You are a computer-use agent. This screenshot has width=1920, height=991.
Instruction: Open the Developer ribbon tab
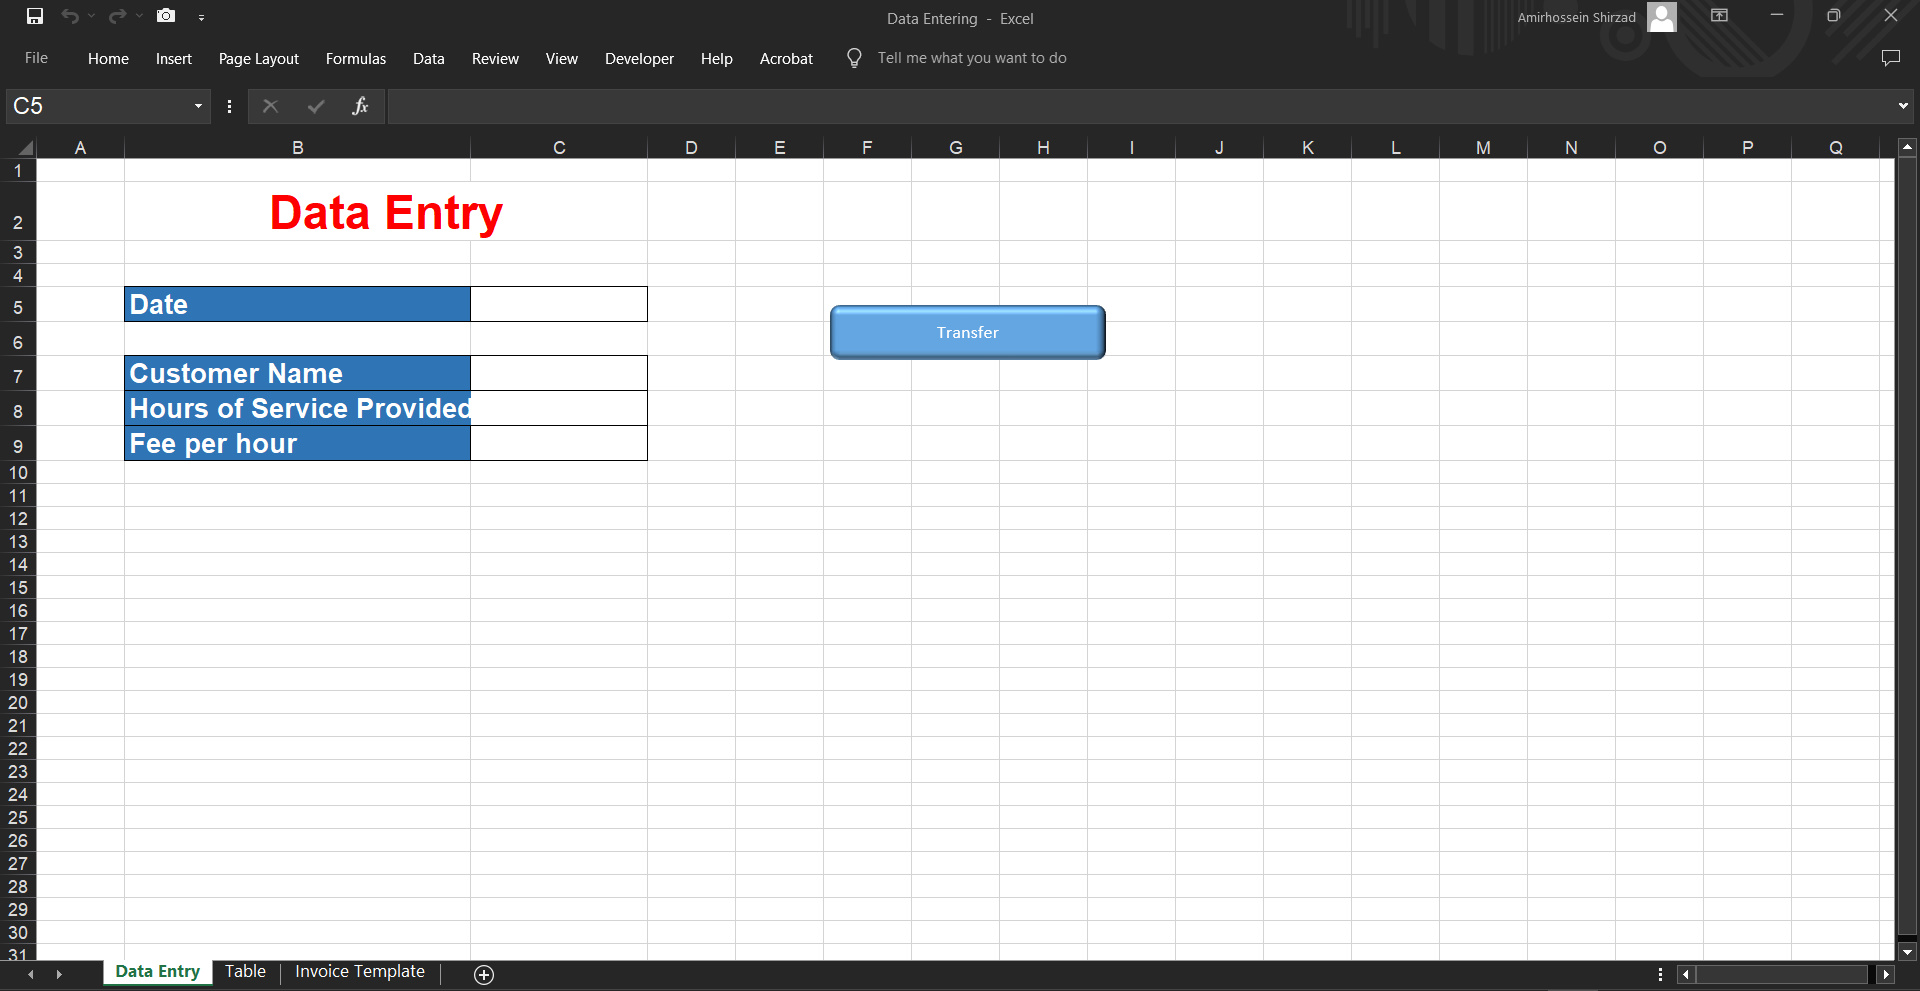click(639, 59)
